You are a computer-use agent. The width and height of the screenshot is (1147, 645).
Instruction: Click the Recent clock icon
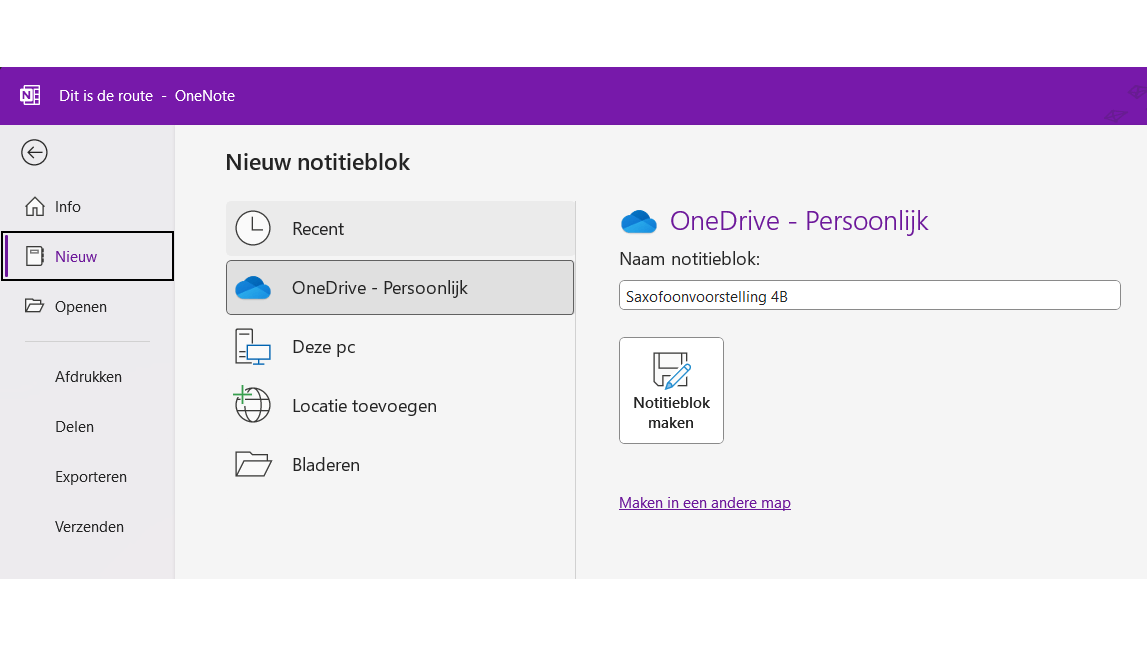[253, 229]
